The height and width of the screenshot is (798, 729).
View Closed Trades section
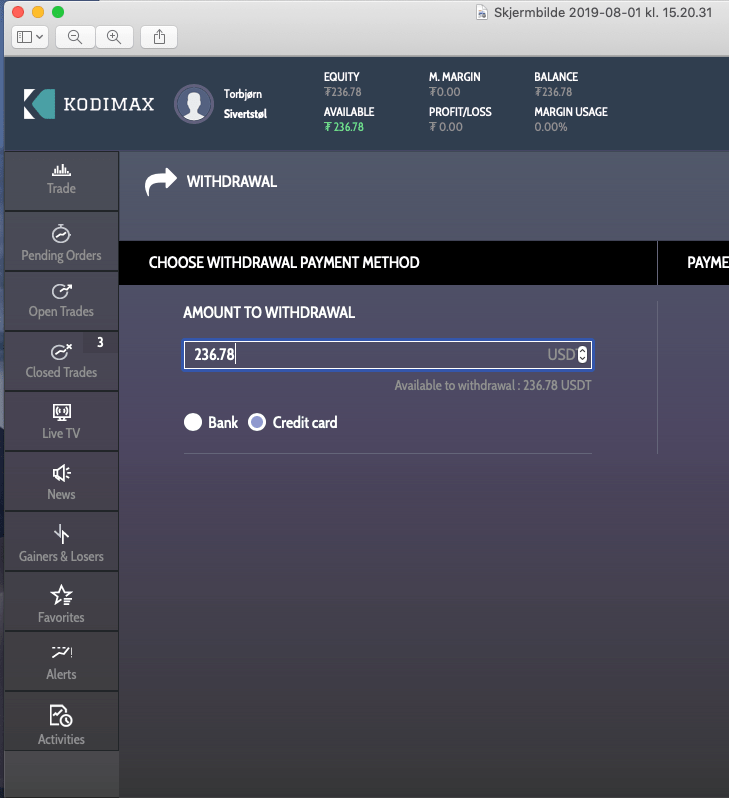point(61,361)
